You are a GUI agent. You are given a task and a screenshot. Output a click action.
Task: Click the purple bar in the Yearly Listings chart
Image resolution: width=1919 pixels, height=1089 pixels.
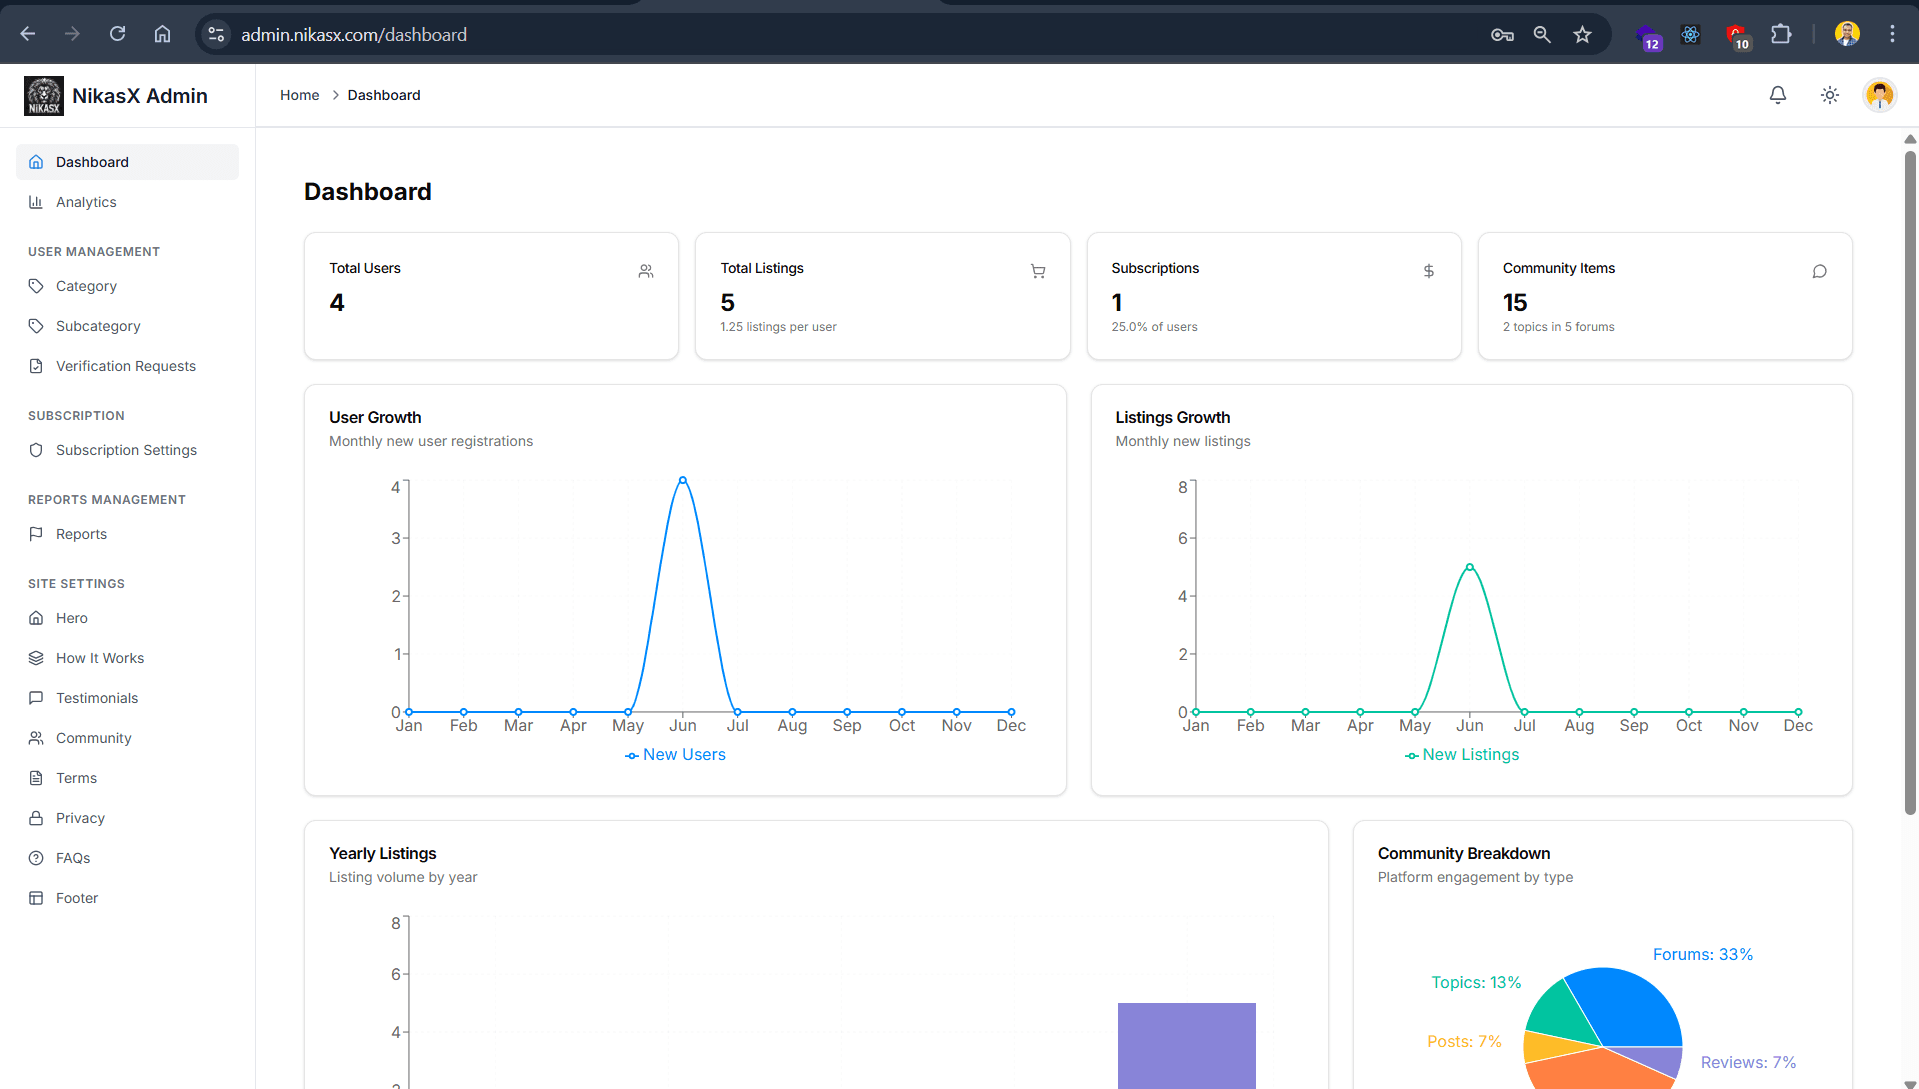coord(1187,1045)
